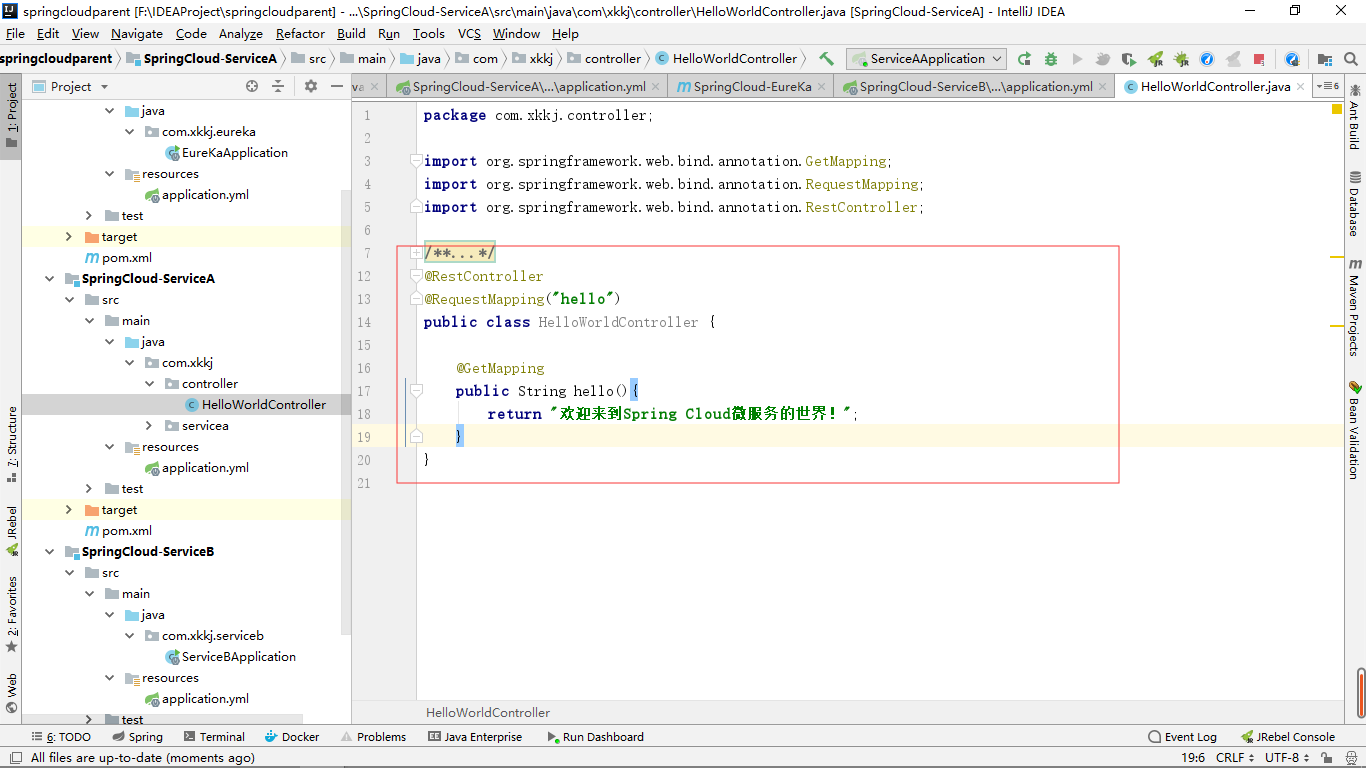This screenshot has height=768, width=1366.
Task: Switch to SpringCloud-ServiceB application.yml tab
Action: click(976, 87)
